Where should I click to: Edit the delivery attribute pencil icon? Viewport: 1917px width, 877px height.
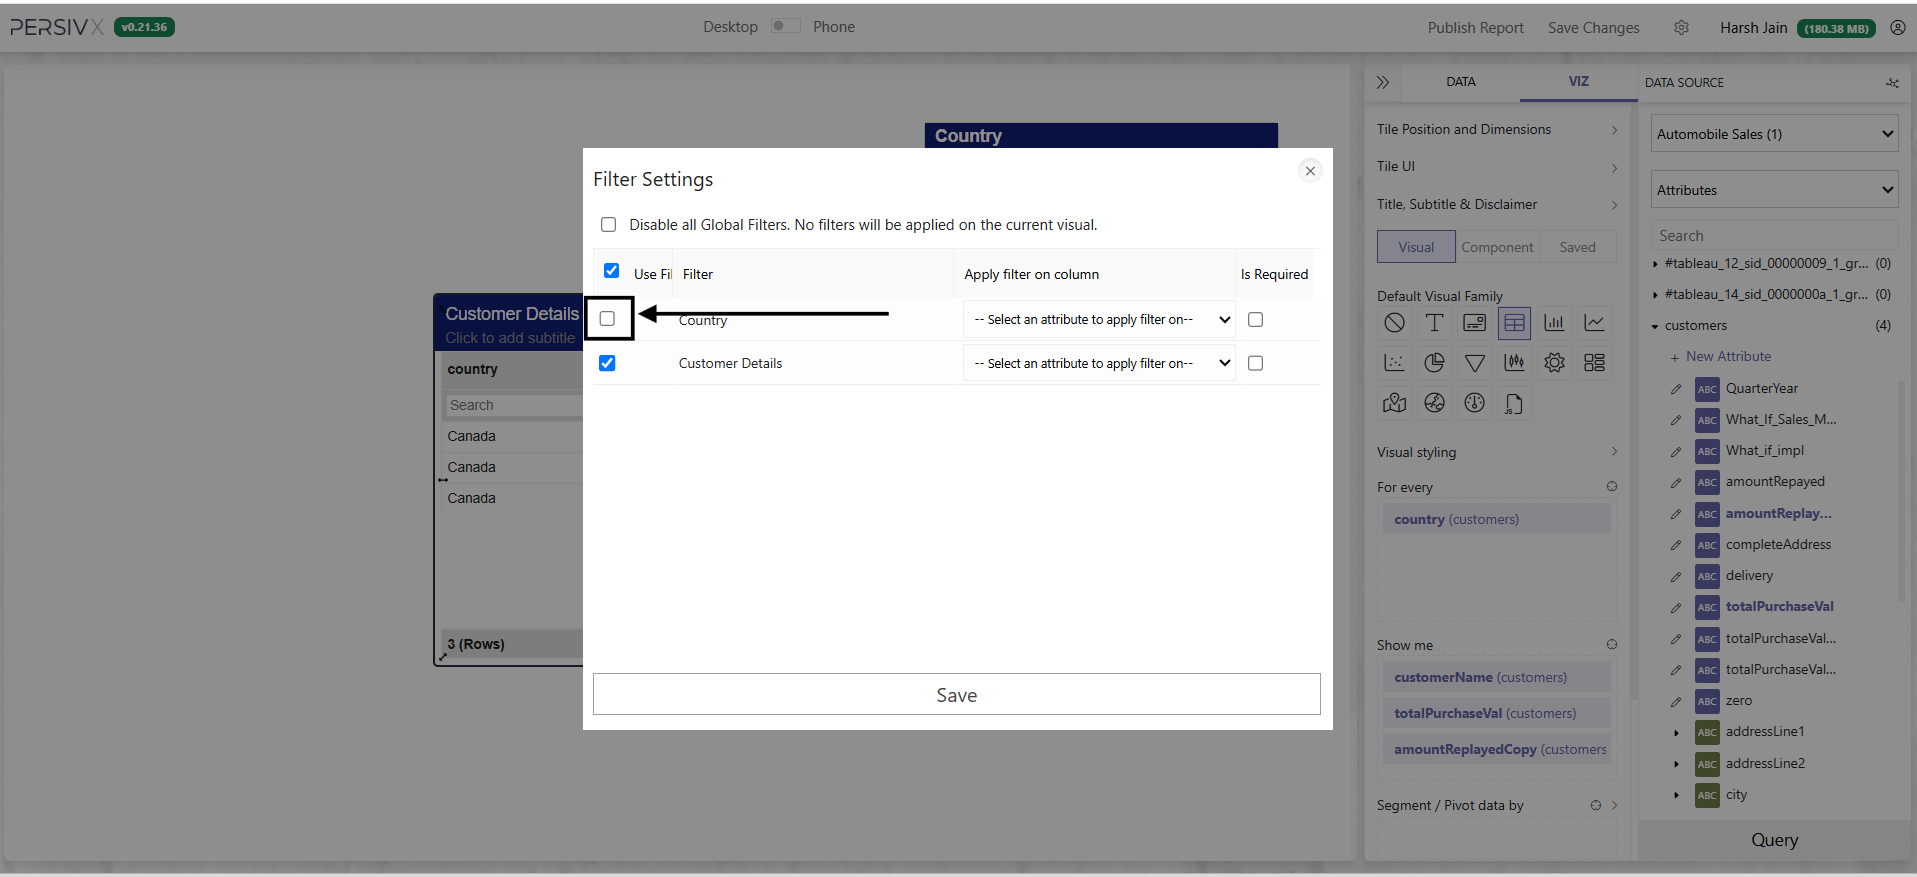[x=1676, y=576]
